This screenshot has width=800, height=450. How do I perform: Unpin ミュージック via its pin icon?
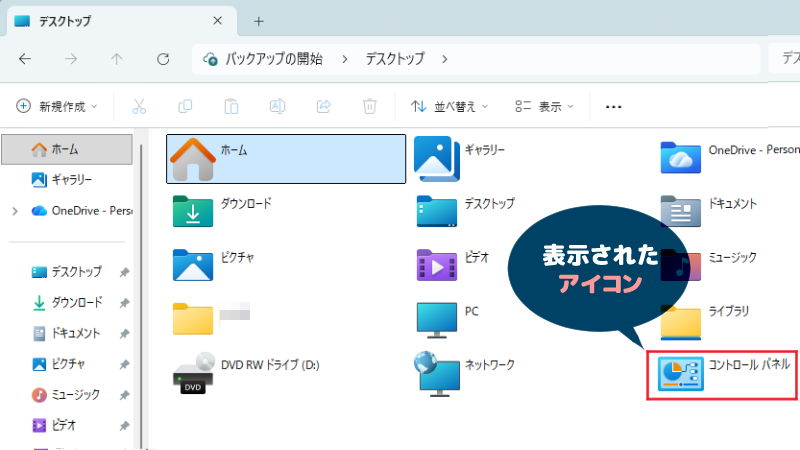(124, 395)
